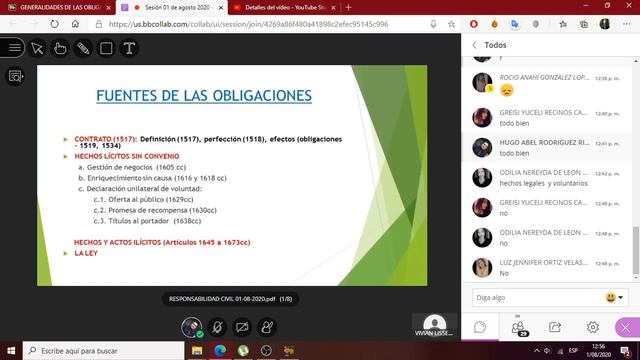The image size is (640, 360).
Task: Open My Settings gear tab
Action: tap(593, 327)
